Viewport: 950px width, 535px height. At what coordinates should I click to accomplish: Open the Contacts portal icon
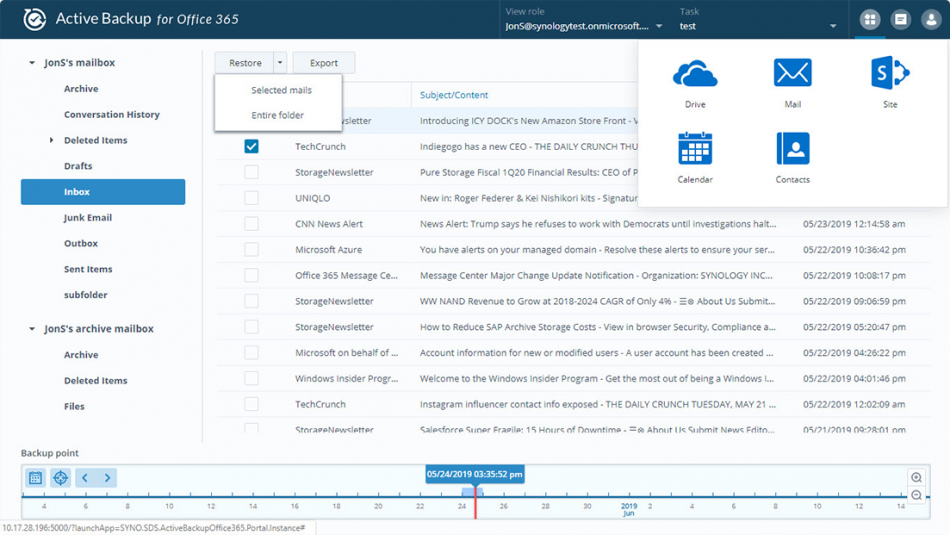coord(792,148)
